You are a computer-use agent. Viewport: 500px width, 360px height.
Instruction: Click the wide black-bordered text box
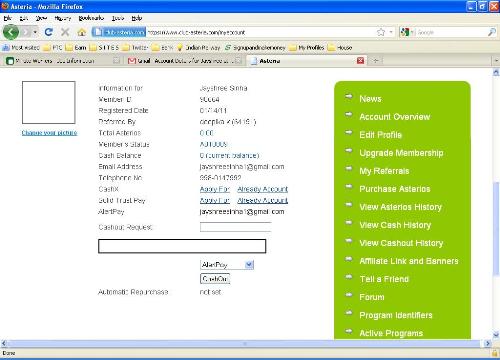click(x=182, y=246)
